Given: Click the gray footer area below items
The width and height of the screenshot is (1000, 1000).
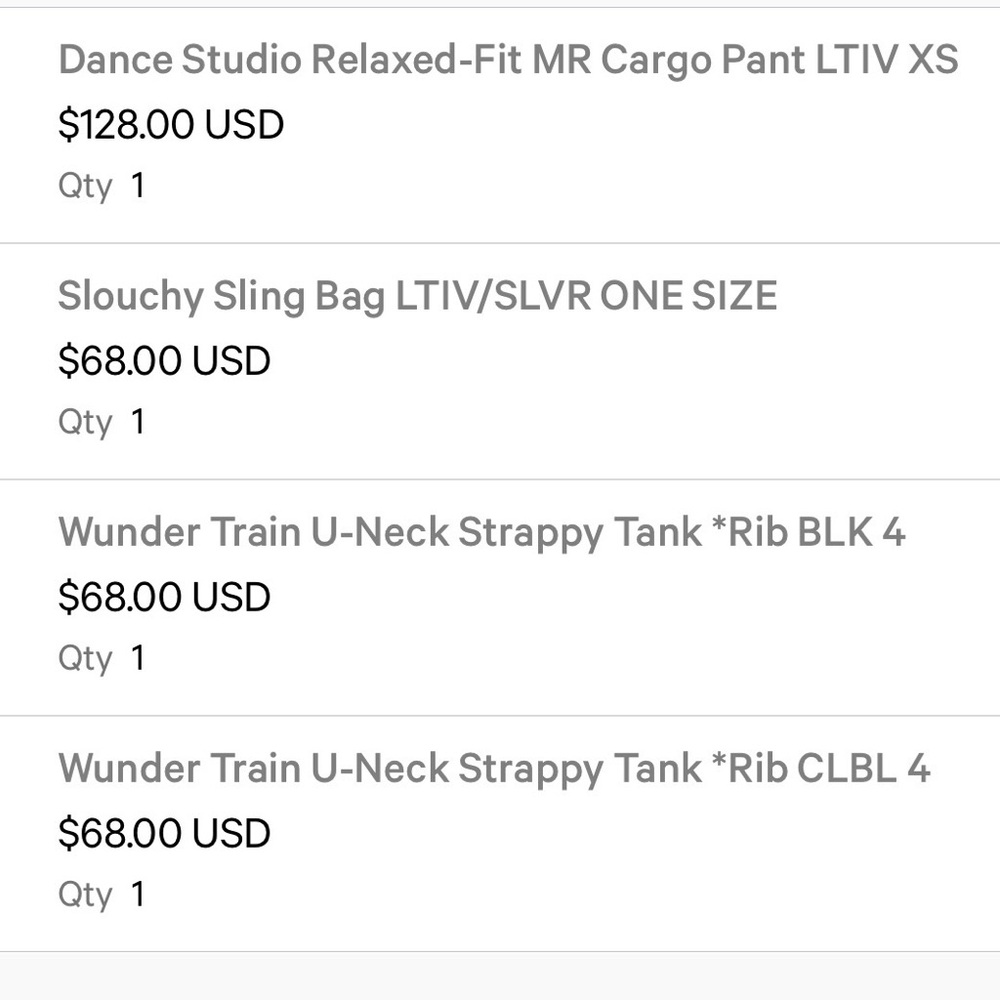Looking at the screenshot, I should [x=500, y=976].
